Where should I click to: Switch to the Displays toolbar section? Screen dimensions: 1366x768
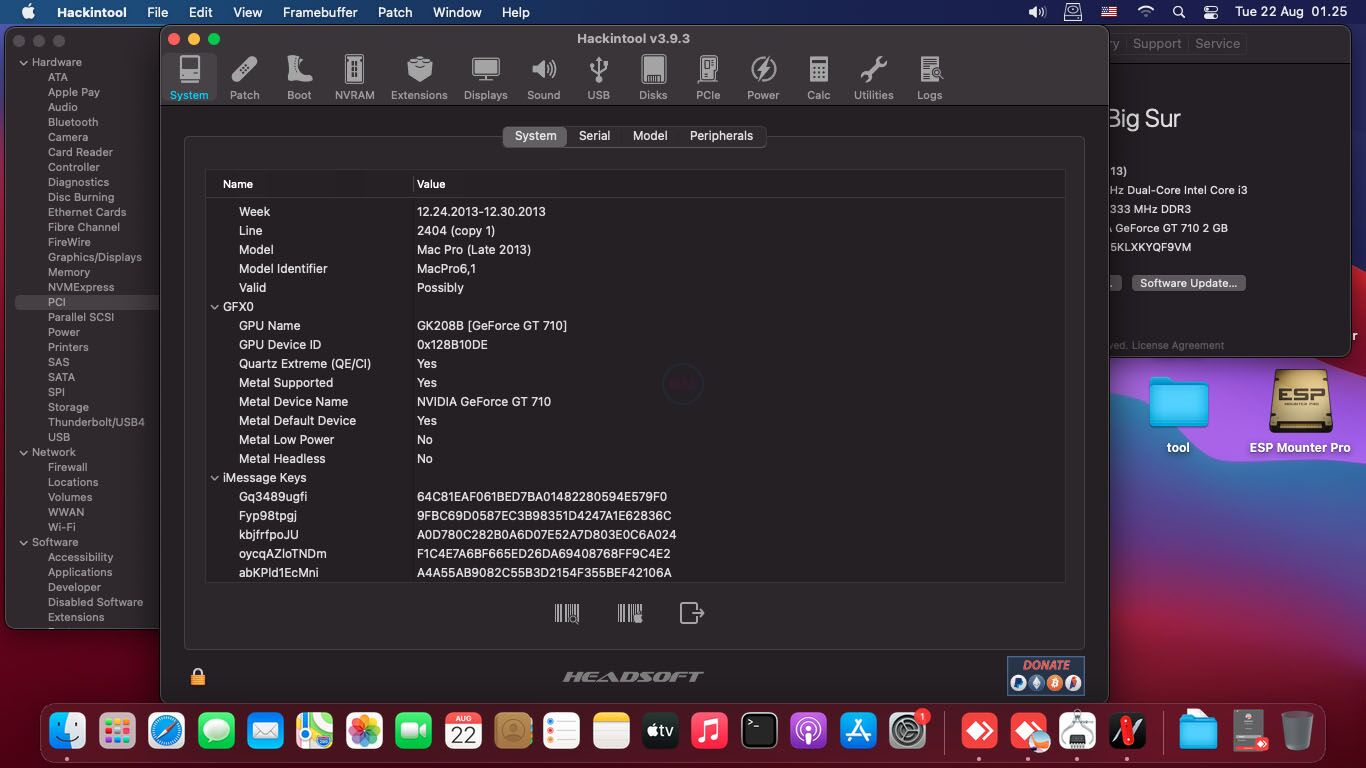(485, 78)
